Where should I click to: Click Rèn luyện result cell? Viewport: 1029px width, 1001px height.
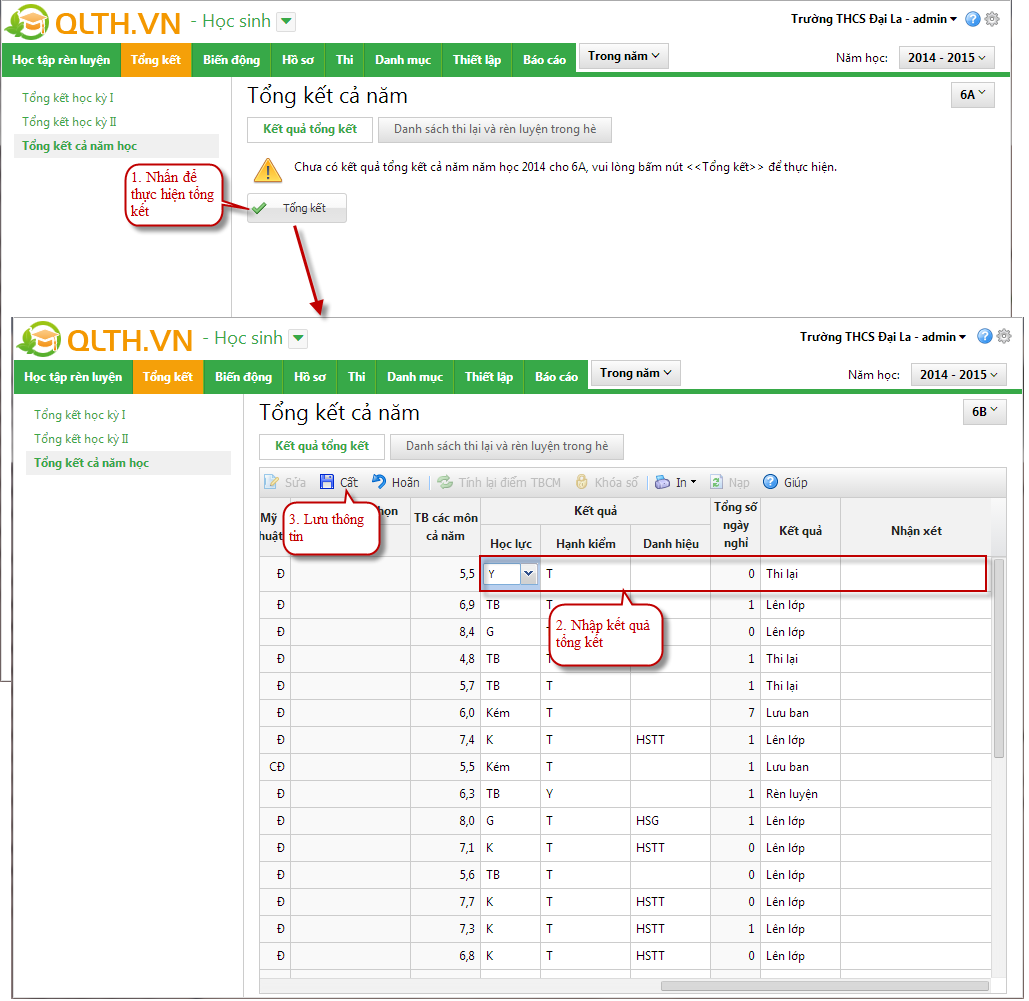(x=800, y=794)
